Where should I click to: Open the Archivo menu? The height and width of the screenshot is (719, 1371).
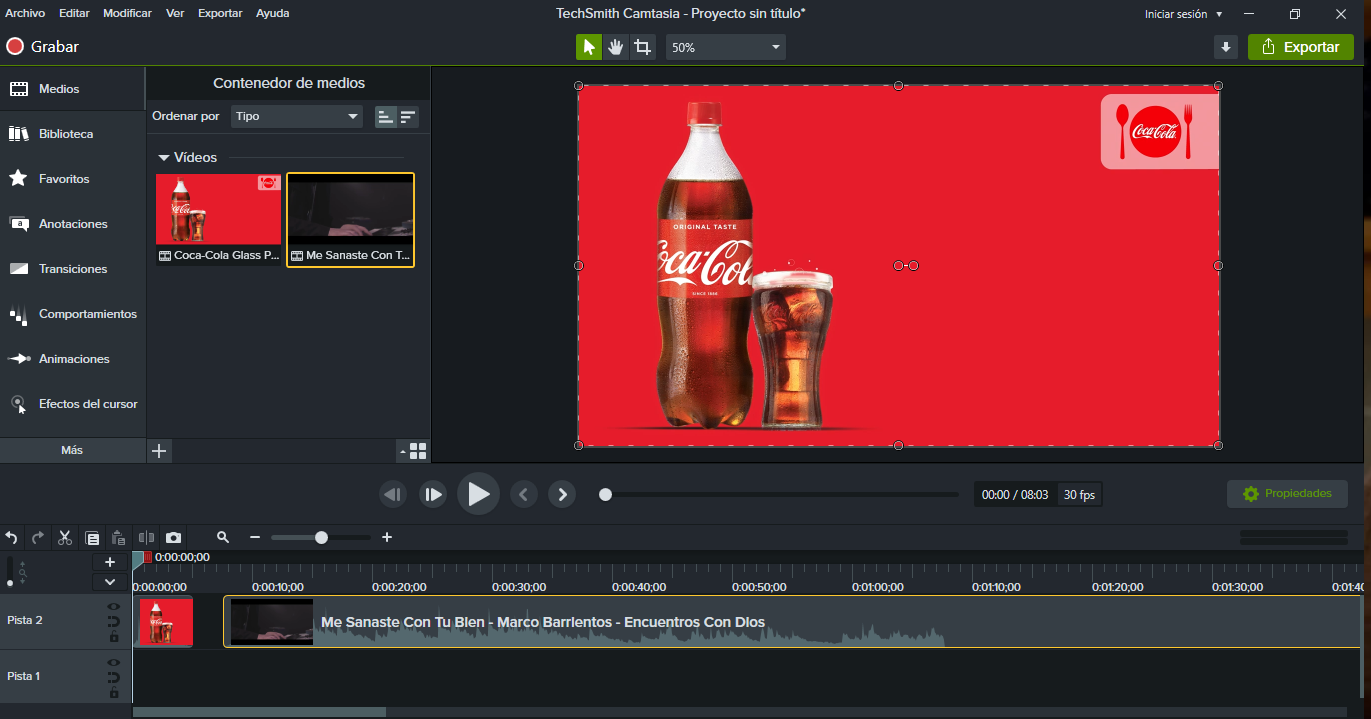pos(25,13)
